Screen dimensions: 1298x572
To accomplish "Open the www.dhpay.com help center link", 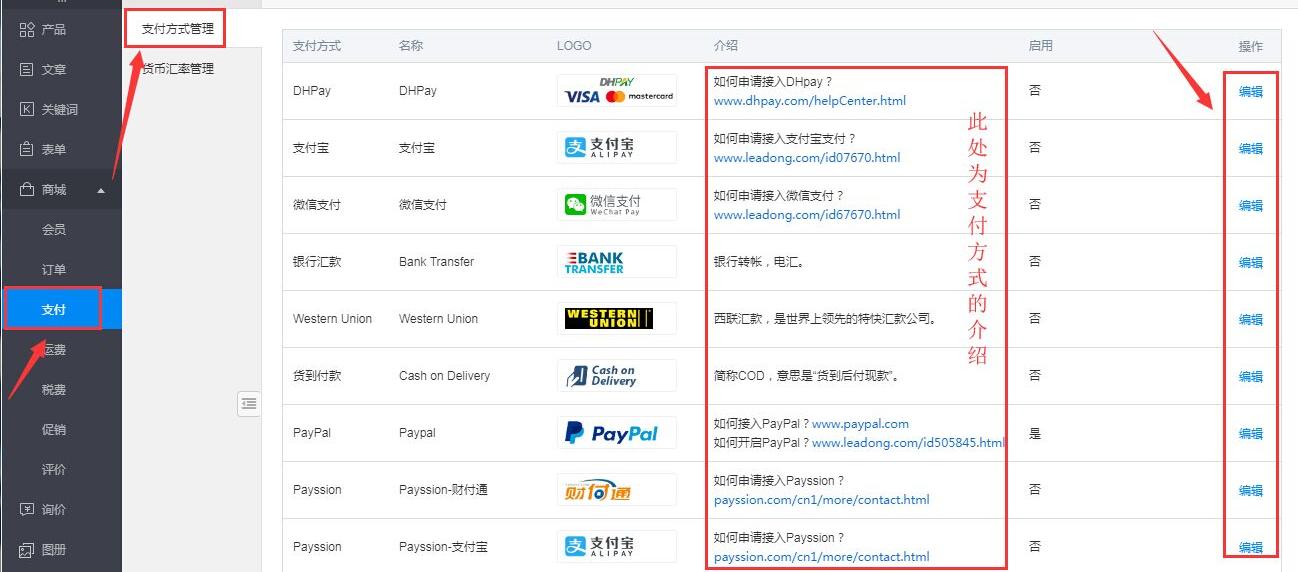I will 809,101.
